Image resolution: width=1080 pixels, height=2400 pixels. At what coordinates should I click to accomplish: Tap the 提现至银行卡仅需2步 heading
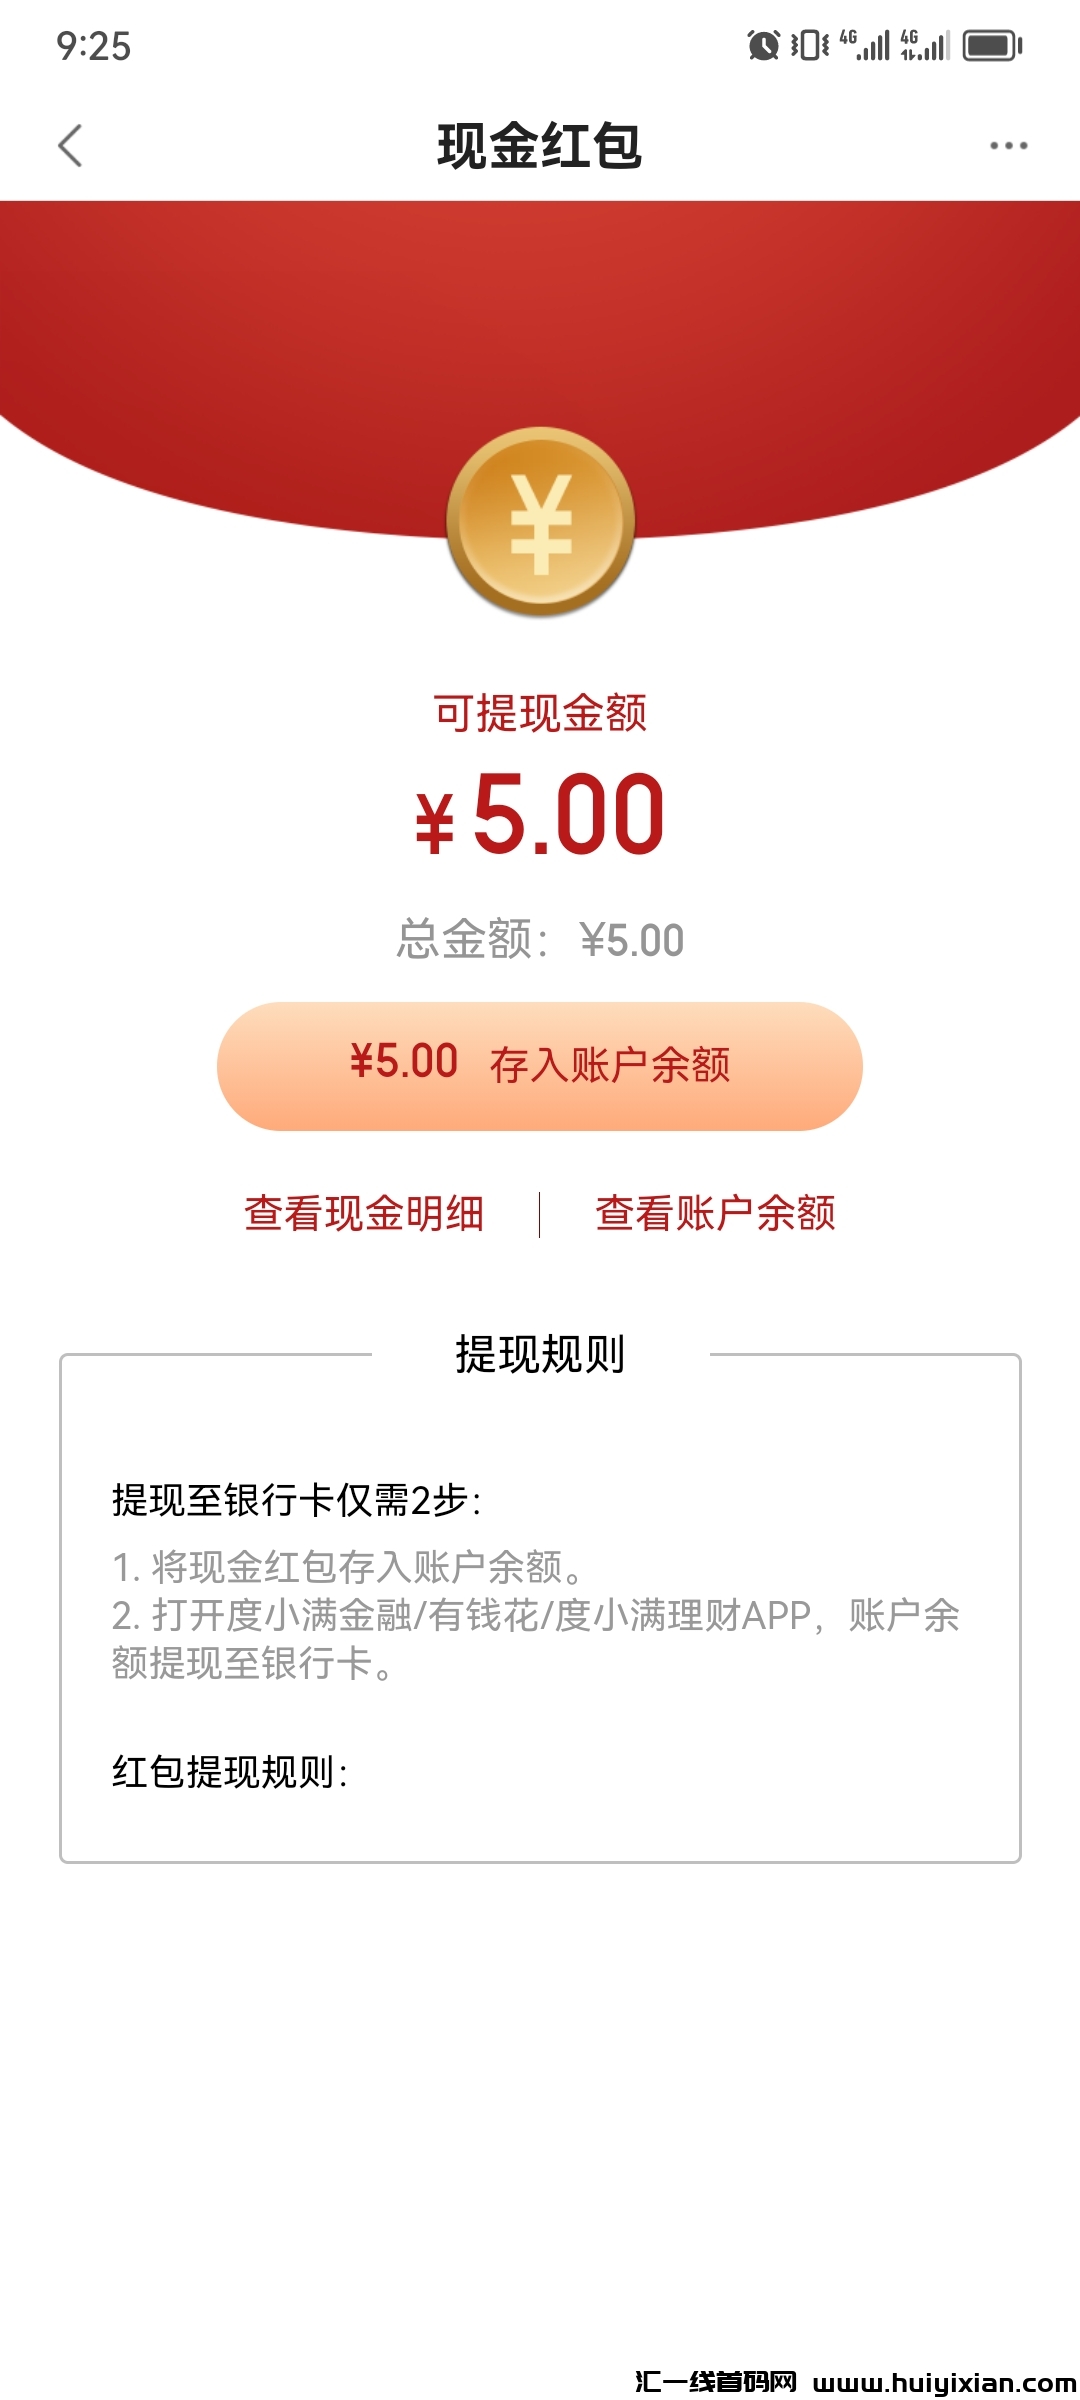(297, 1500)
